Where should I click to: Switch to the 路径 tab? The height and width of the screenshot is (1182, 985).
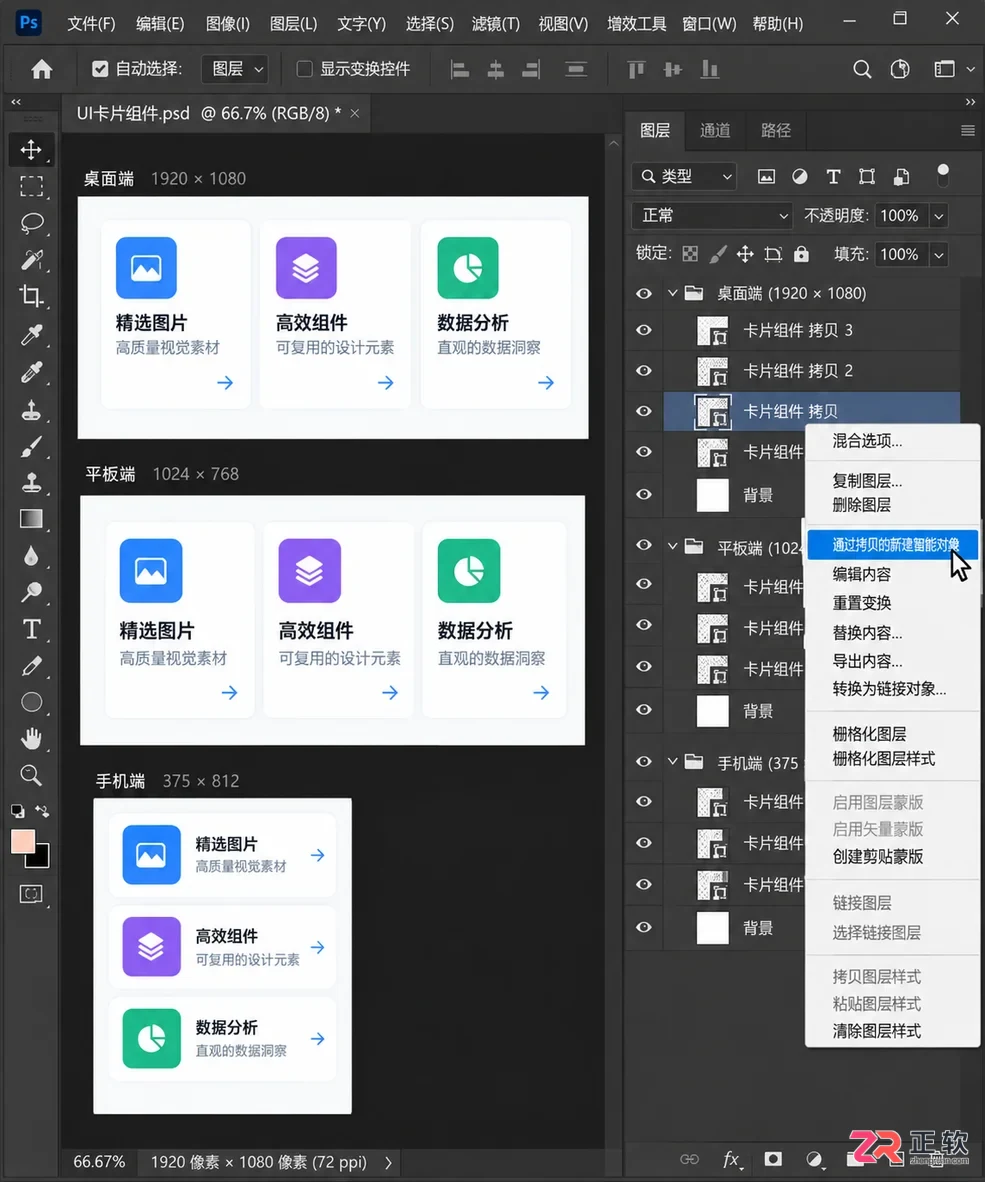[775, 131]
